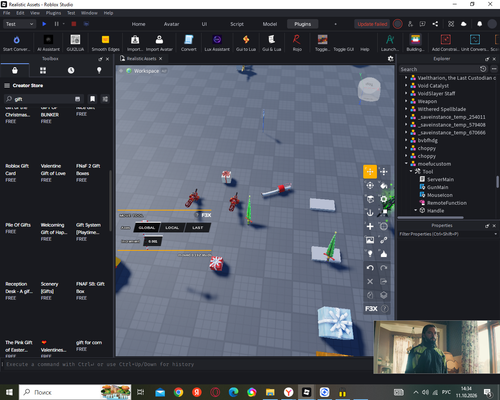The height and width of the screenshot is (400, 500).
Task: Switch to the Script ribbon tab
Action: tap(237, 24)
